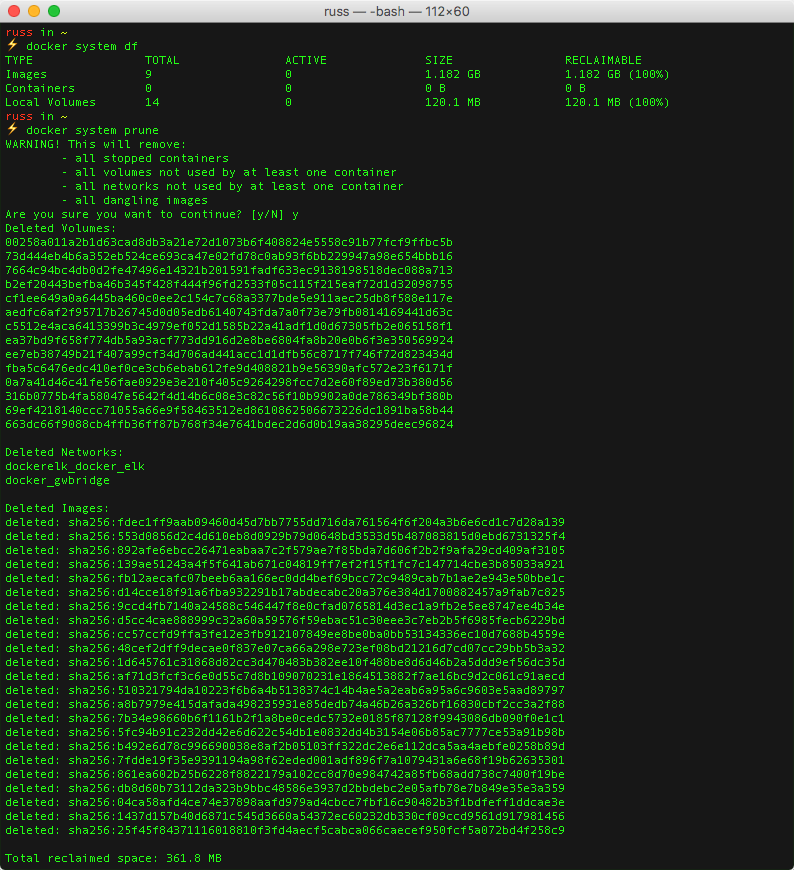Viewport: 794px width, 870px height.
Task: Click the lightning bolt before 'docker system df'
Action: tap(12, 46)
